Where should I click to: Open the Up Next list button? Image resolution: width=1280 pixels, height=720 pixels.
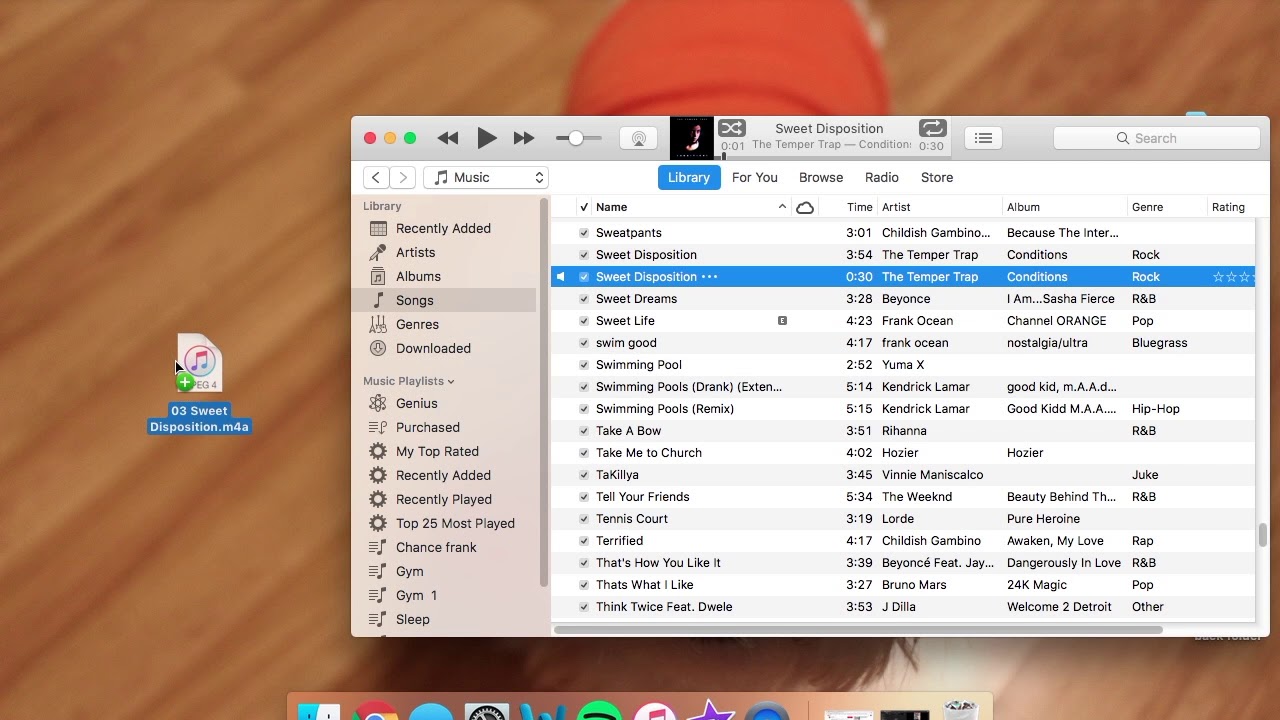pos(983,138)
